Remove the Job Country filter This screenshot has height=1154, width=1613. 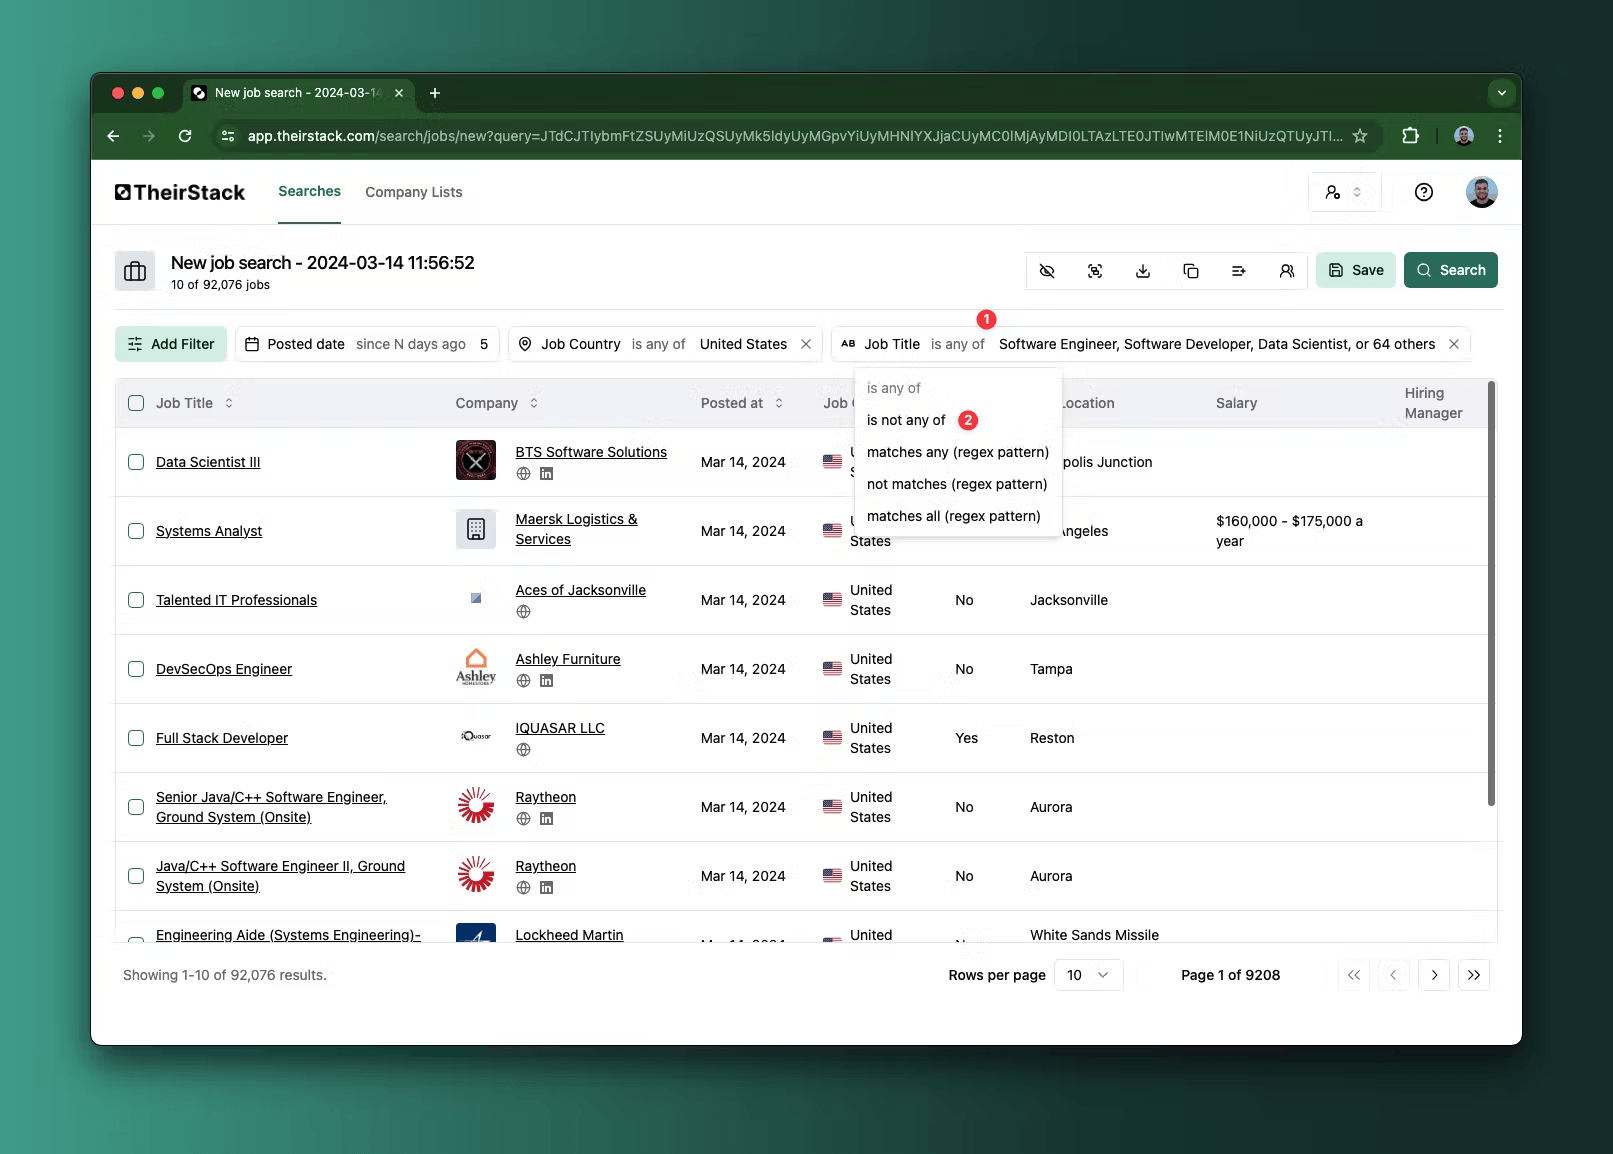pyautogui.click(x=806, y=344)
